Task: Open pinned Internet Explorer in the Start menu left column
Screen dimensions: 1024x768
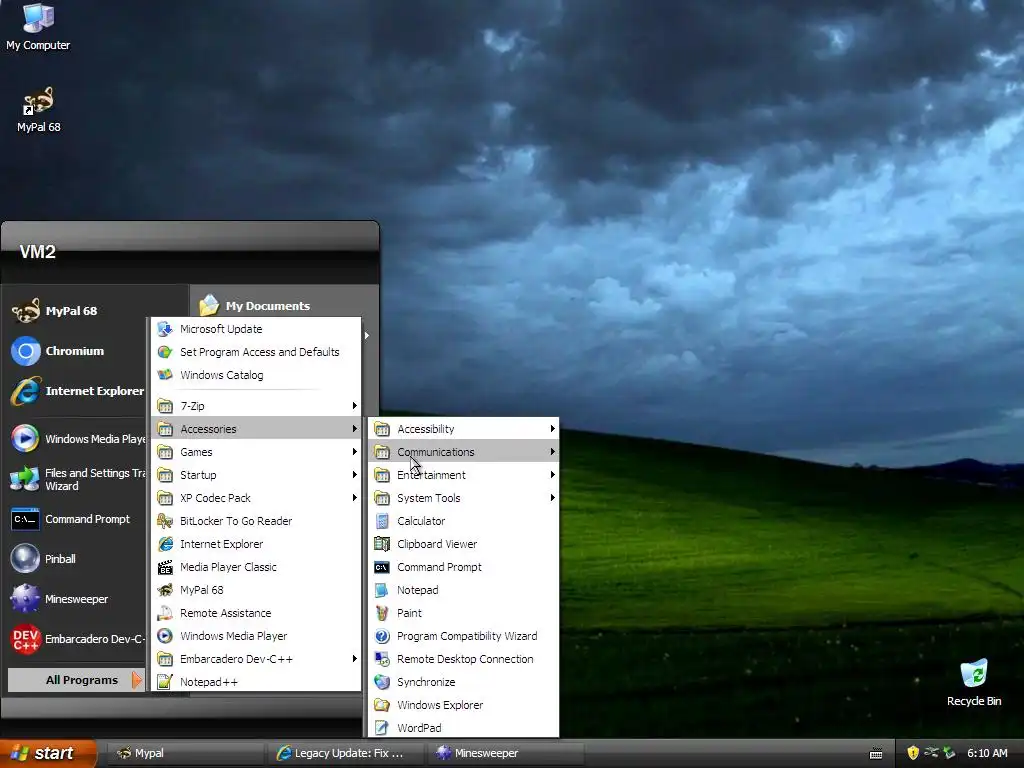Action: [75, 391]
